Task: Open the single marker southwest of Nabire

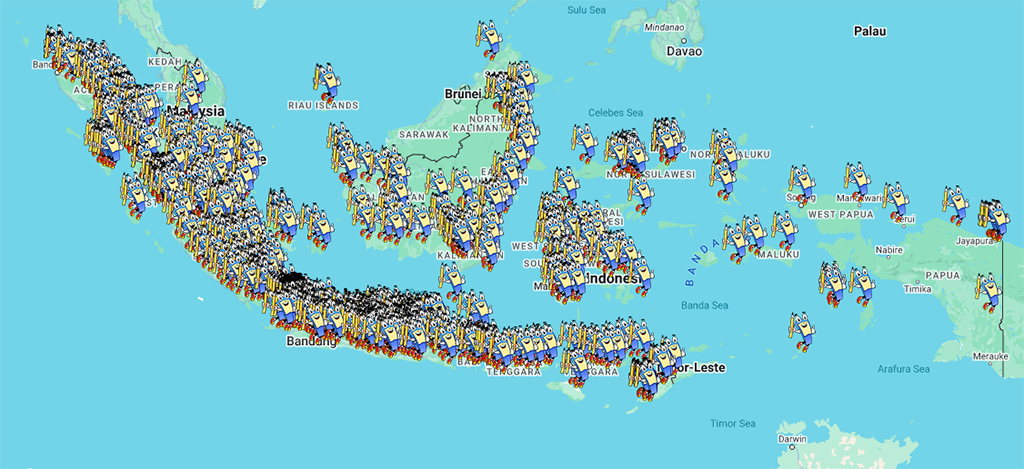Action: (862, 286)
